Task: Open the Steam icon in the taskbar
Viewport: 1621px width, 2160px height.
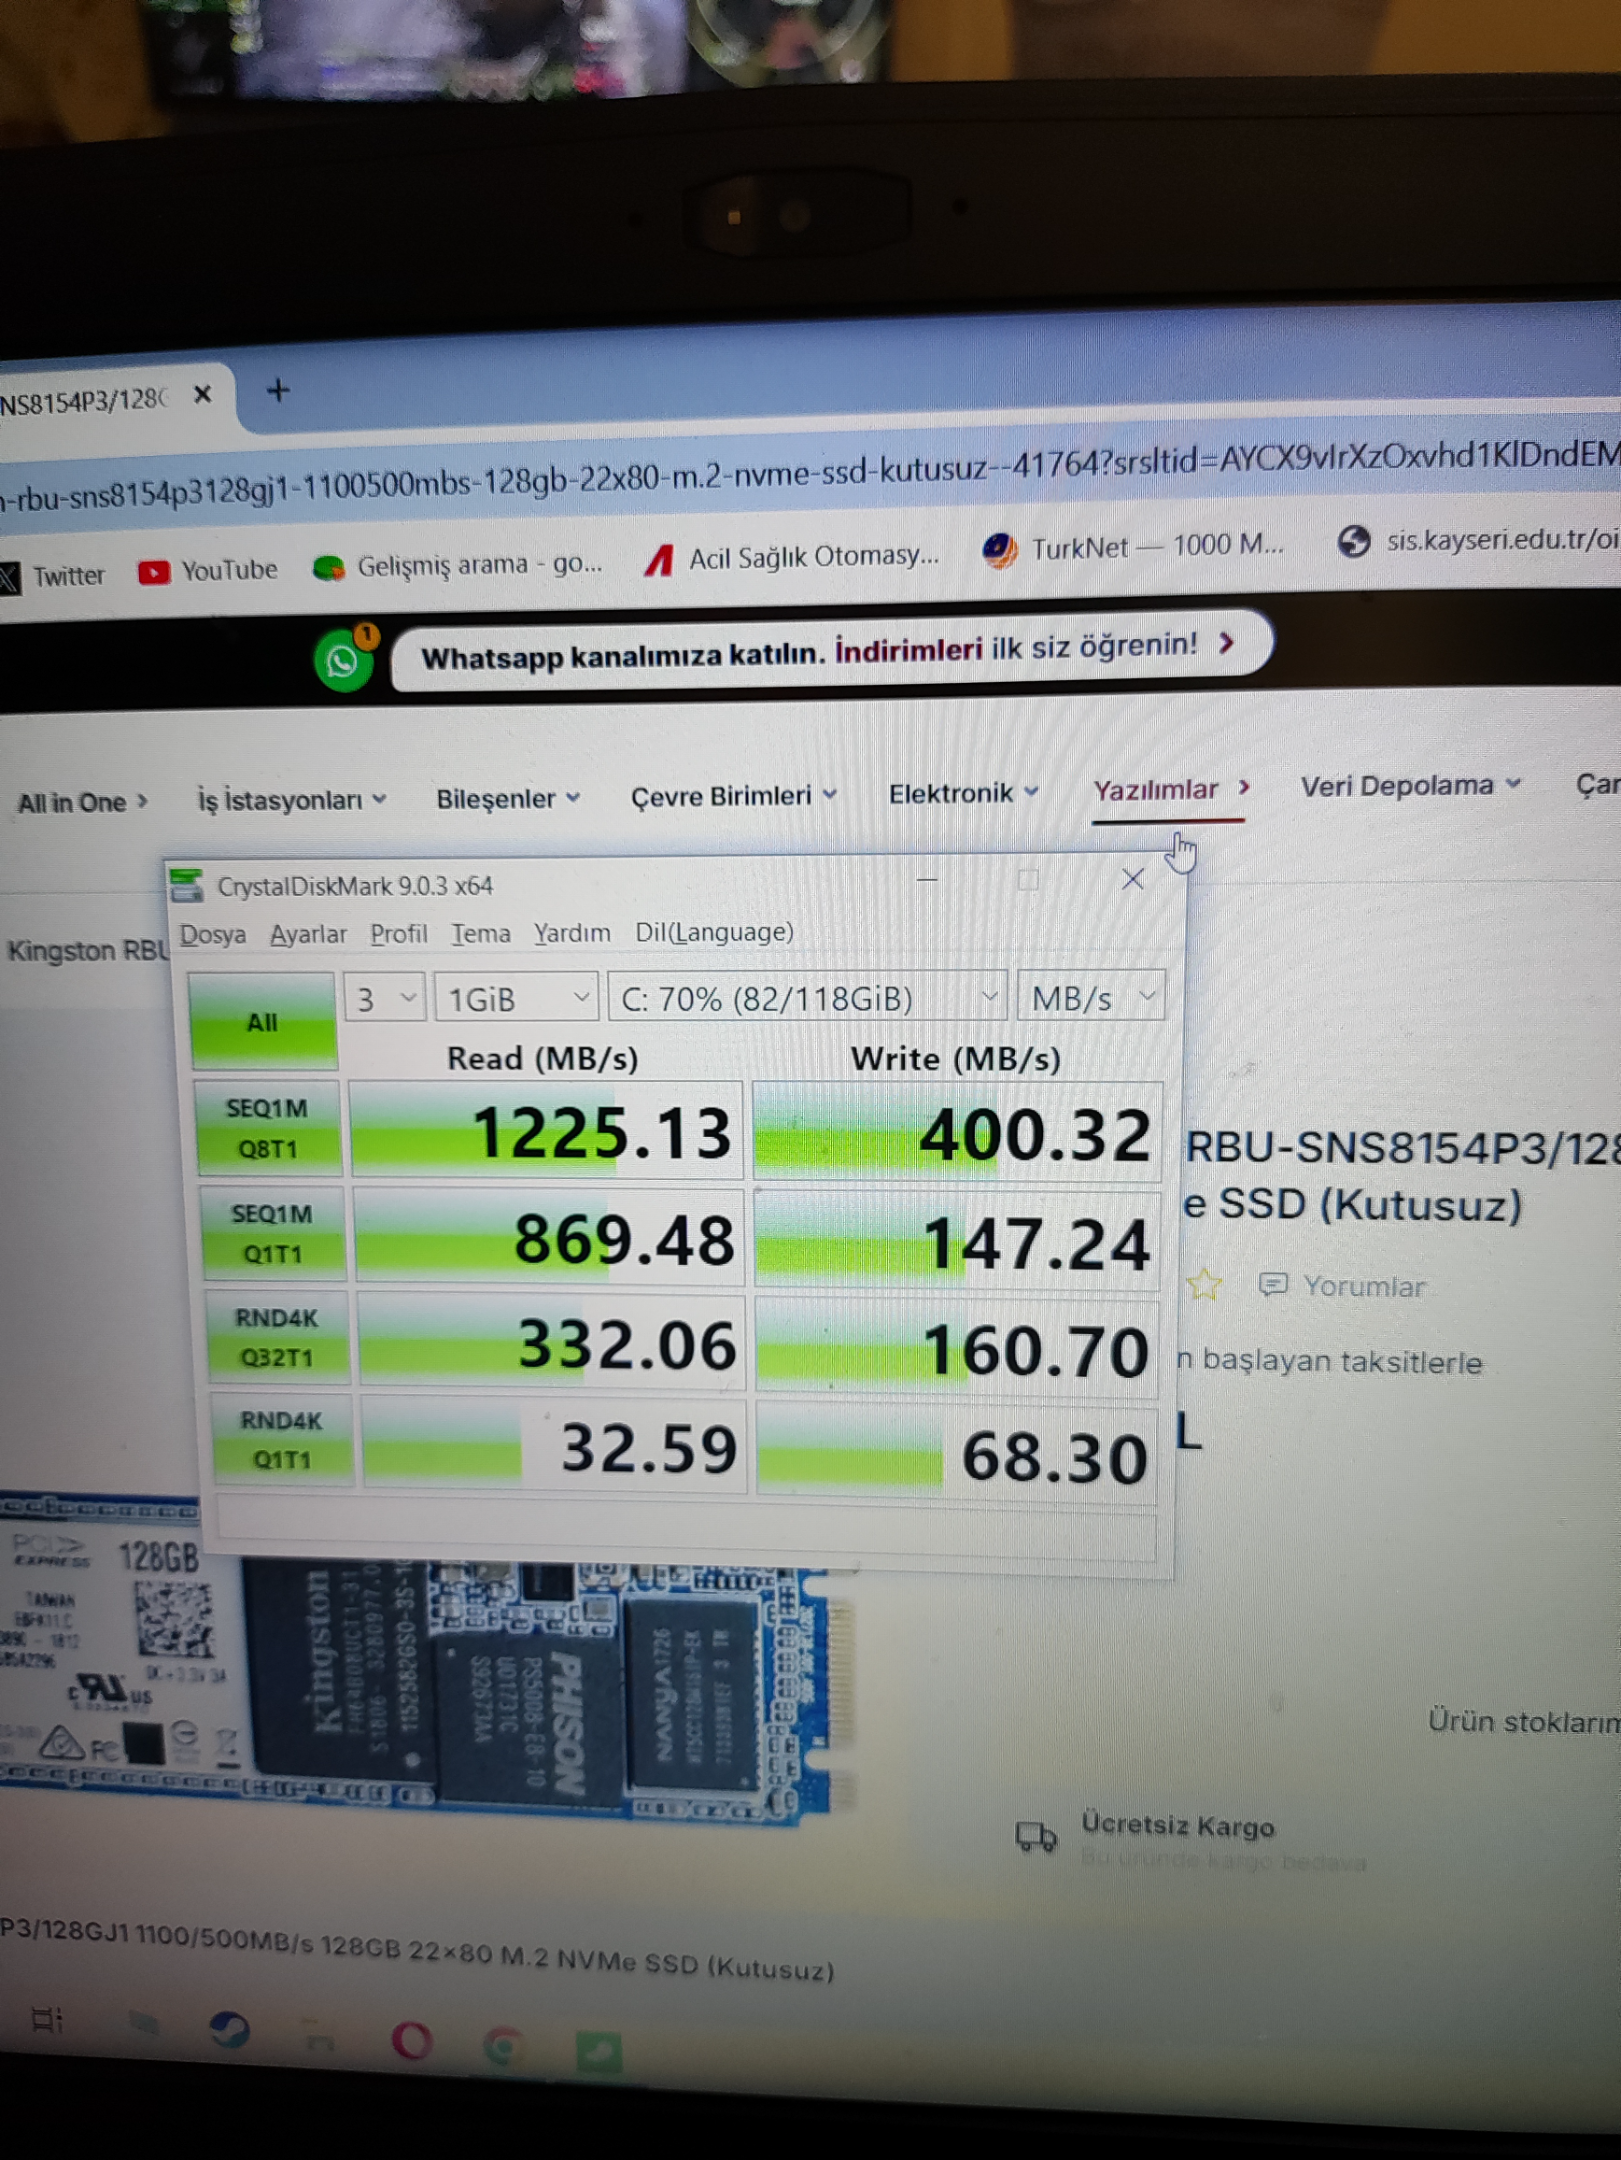Action: pyautogui.click(x=229, y=2029)
